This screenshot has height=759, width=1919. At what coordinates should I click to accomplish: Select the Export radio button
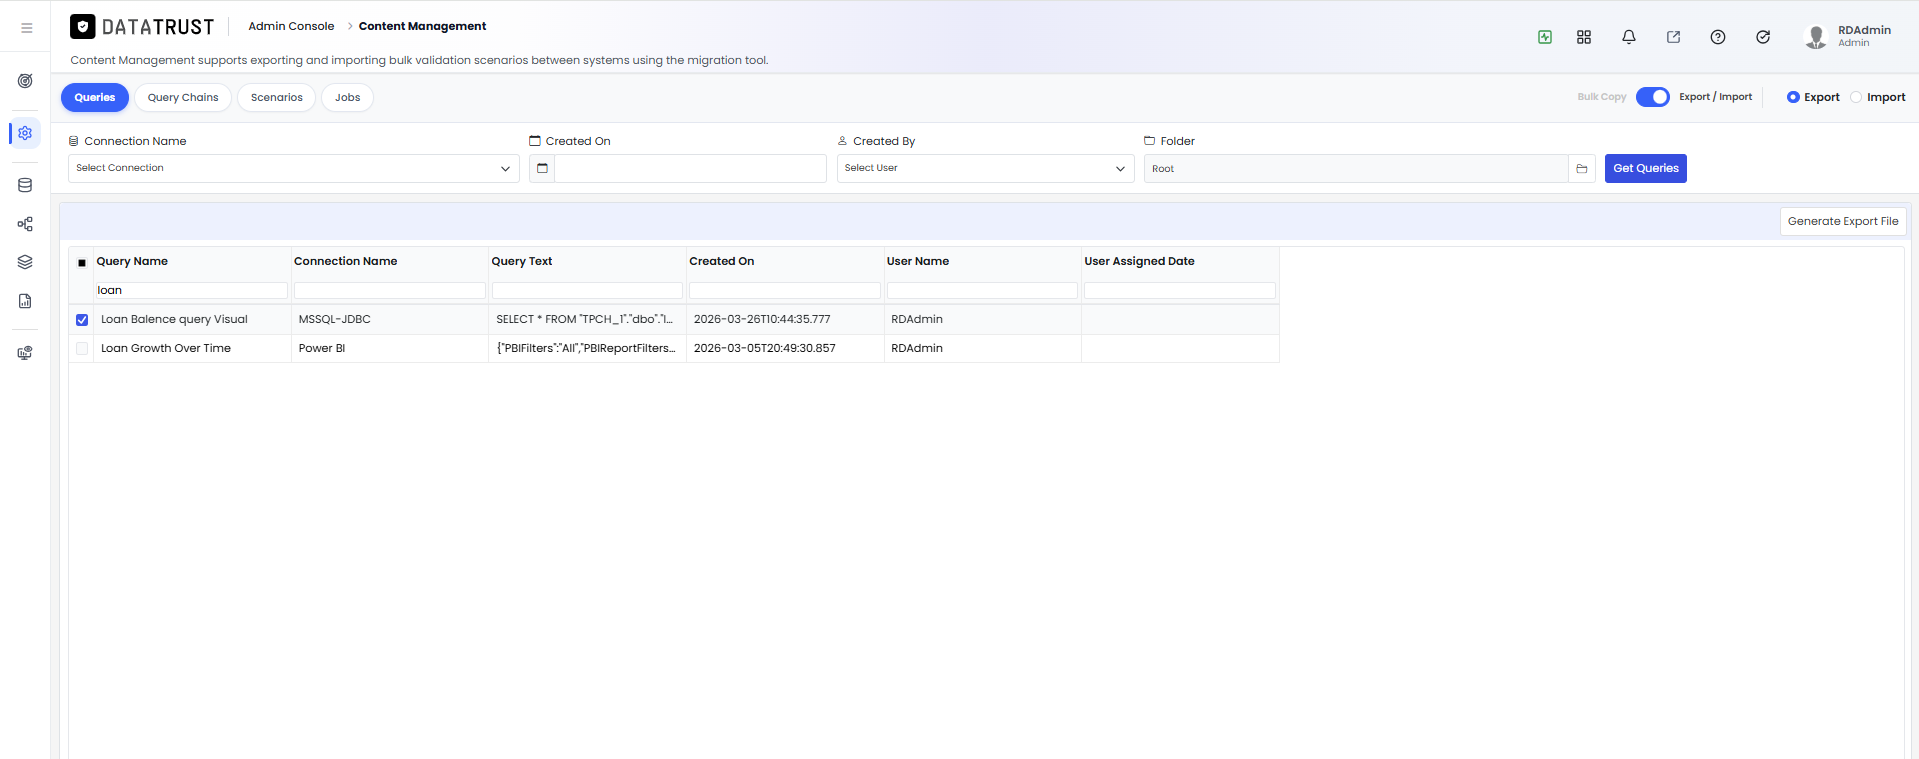[x=1793, y=97]
